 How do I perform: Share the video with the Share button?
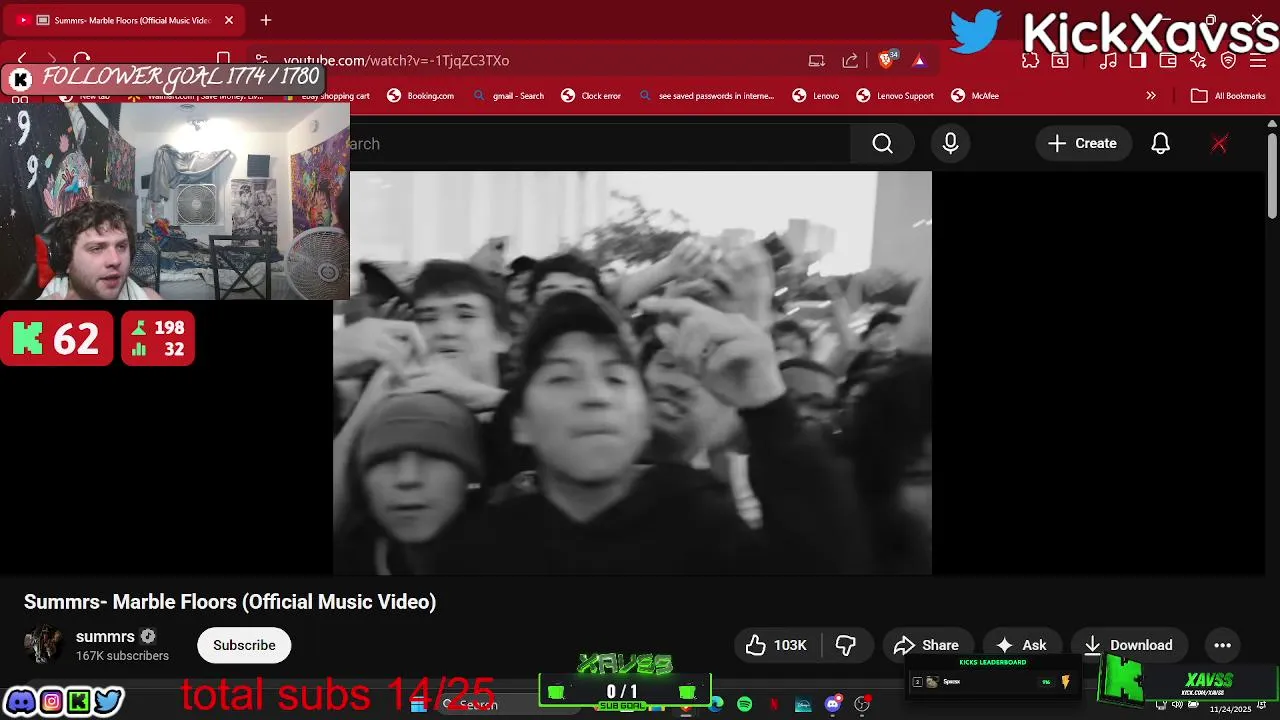tap(927, 645)
